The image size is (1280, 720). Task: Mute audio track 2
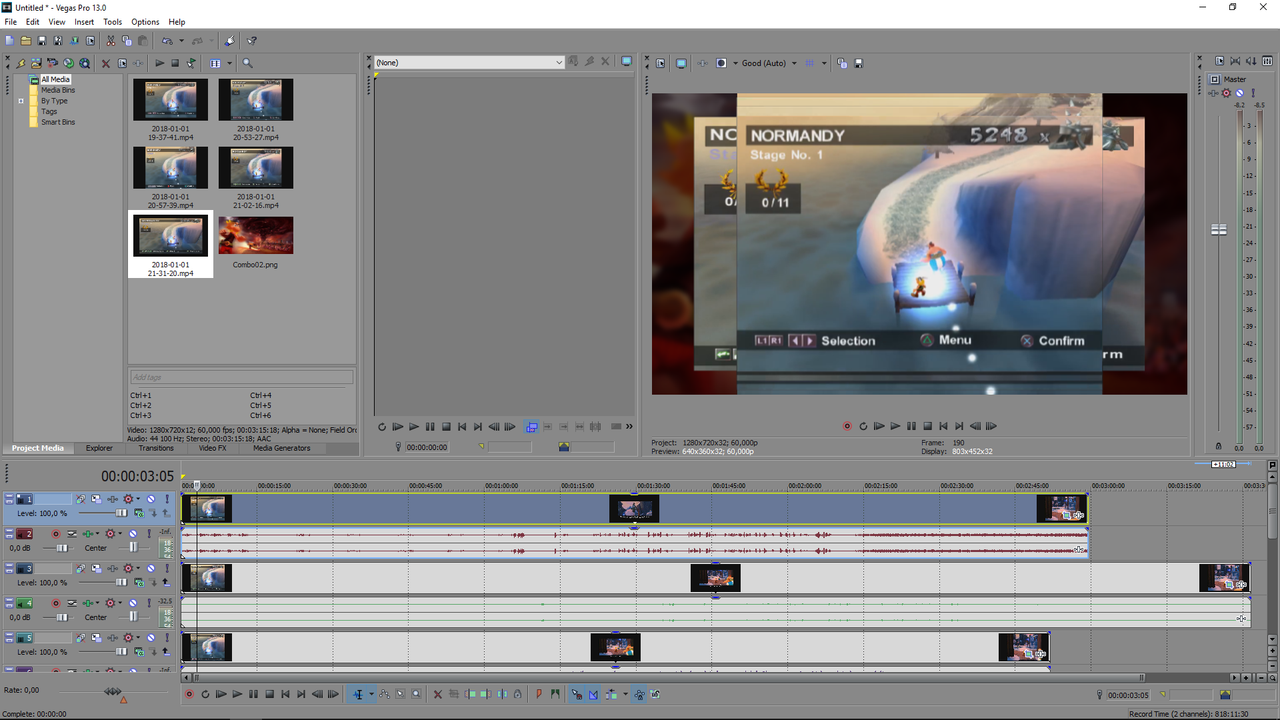[133, 534]
